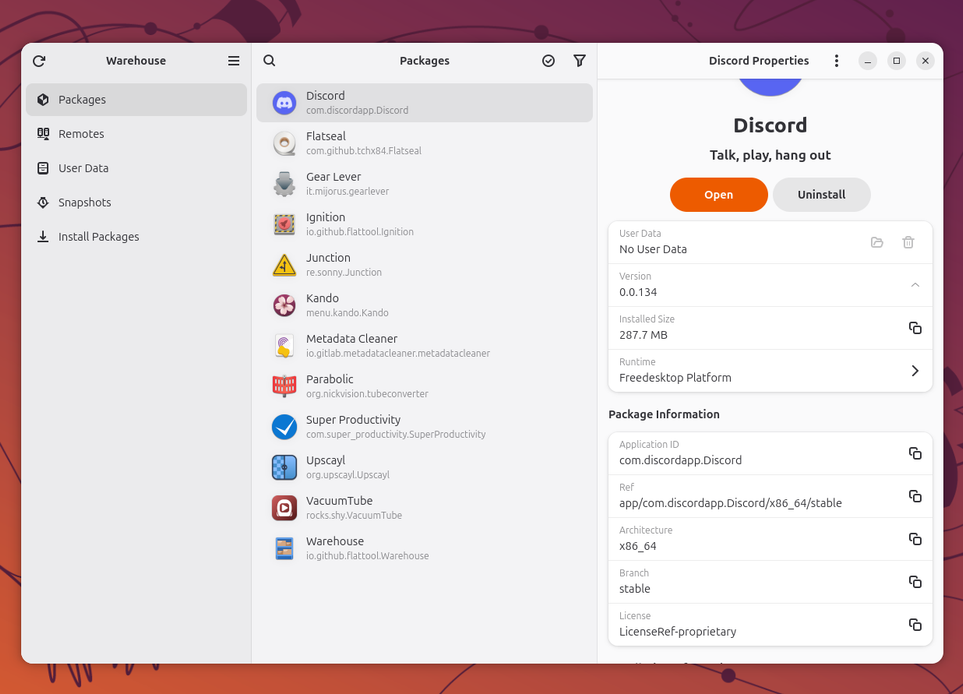Select the Super Productivity checkmark icon
This screenshot has height=694, width=963.
point(284,427)
